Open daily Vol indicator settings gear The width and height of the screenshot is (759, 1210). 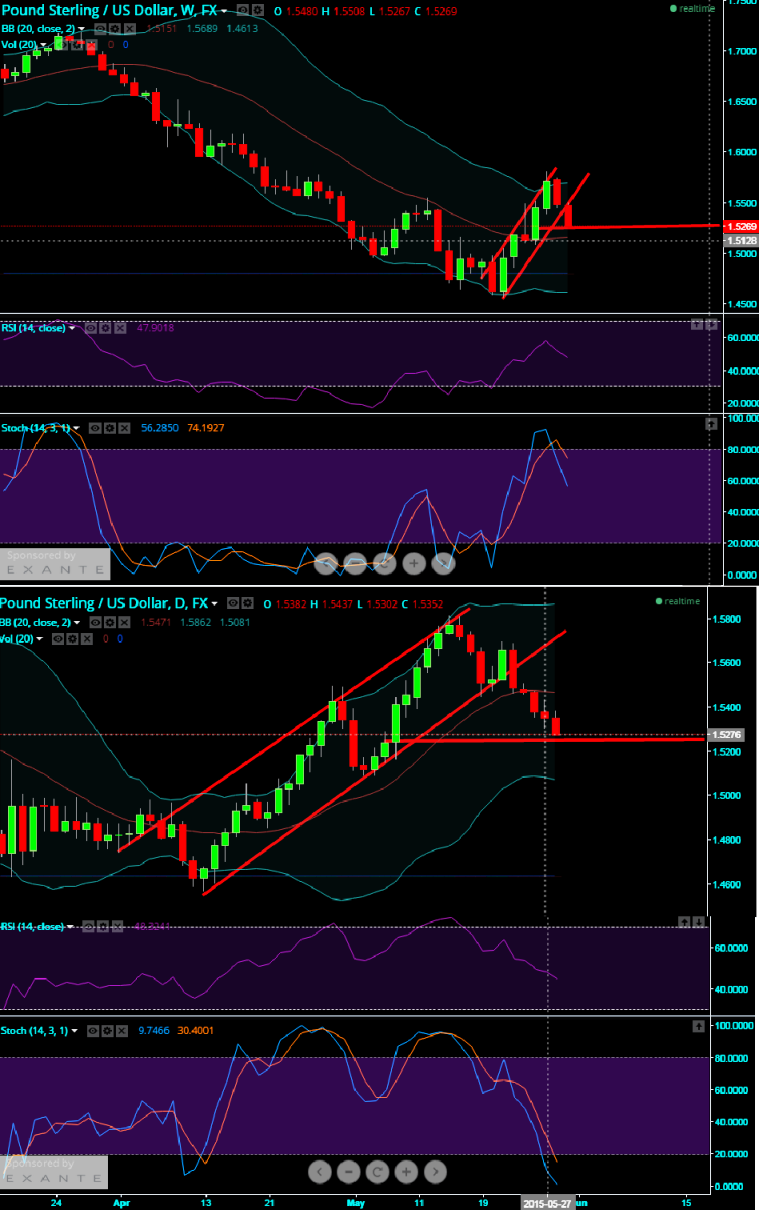point(73,639)
